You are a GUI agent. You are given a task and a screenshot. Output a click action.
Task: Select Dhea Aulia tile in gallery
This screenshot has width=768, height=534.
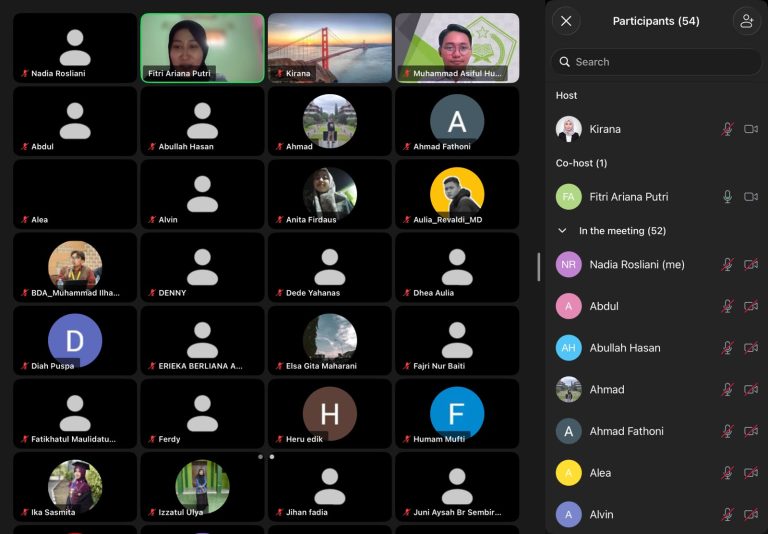click(457, 267)
